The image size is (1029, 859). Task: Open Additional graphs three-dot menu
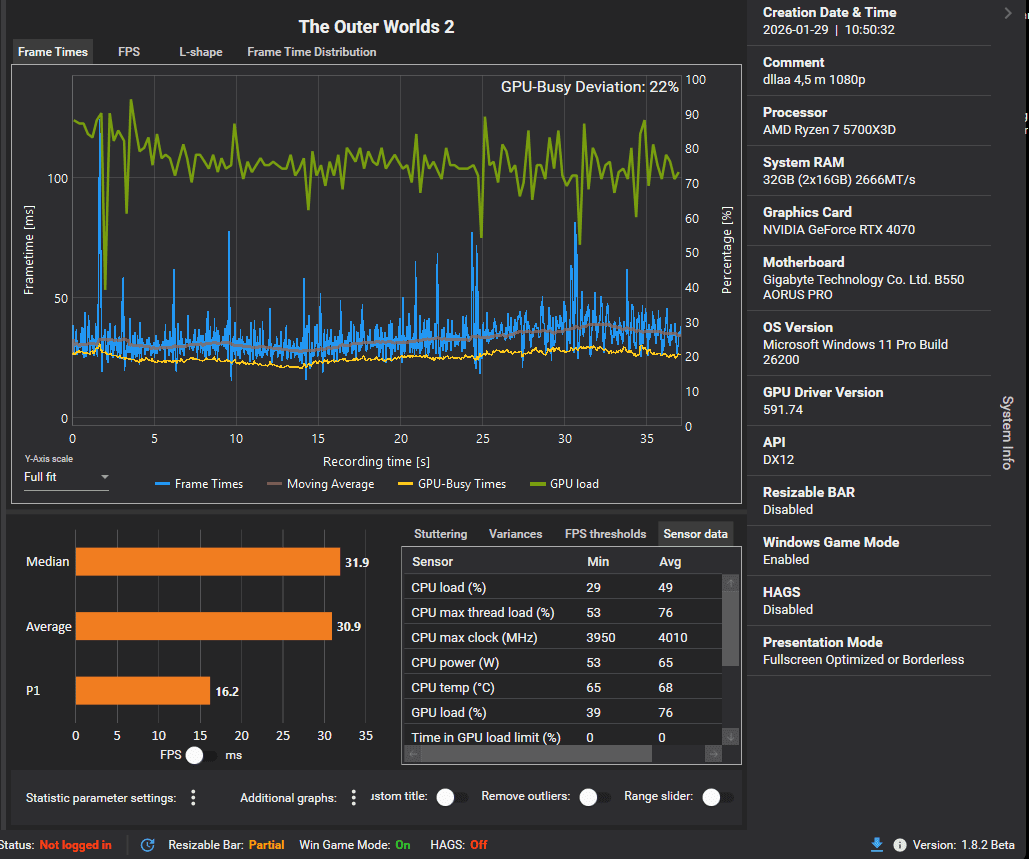354,797
